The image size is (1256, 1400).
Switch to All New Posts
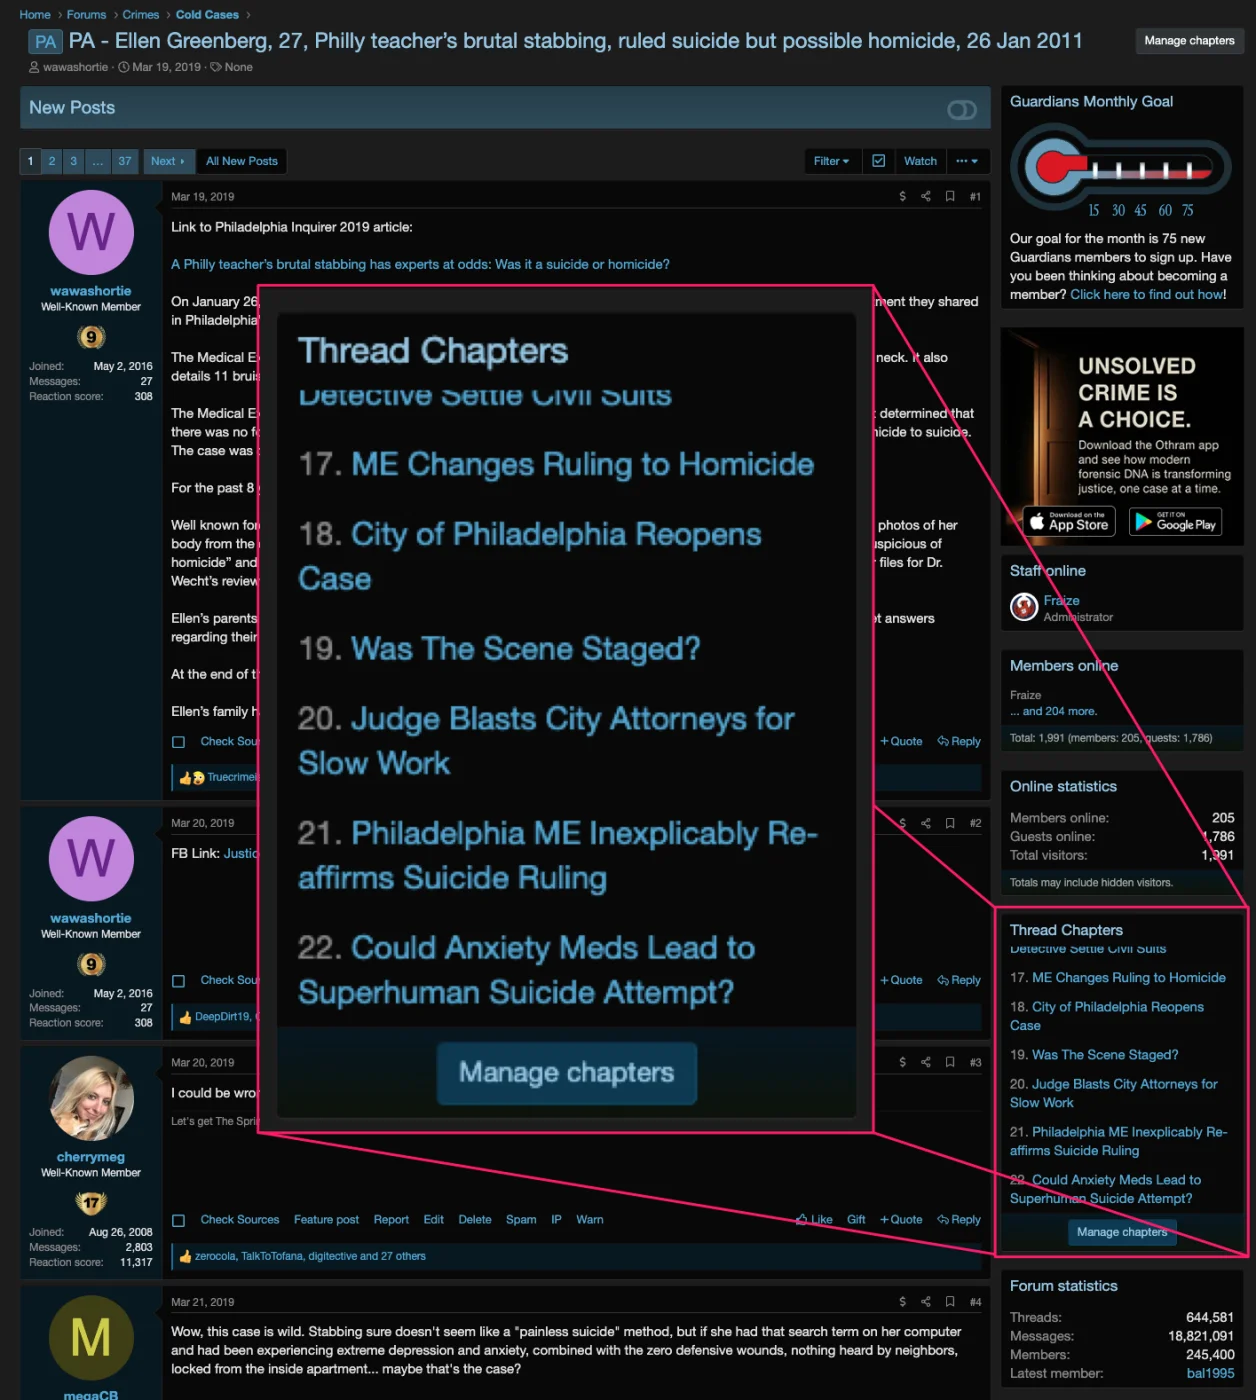(x=241, y=161)
